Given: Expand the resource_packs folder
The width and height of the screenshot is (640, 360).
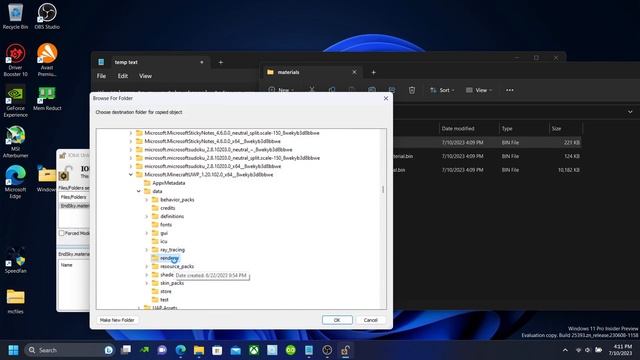Looking at the screenshot, I should [147, 266].
